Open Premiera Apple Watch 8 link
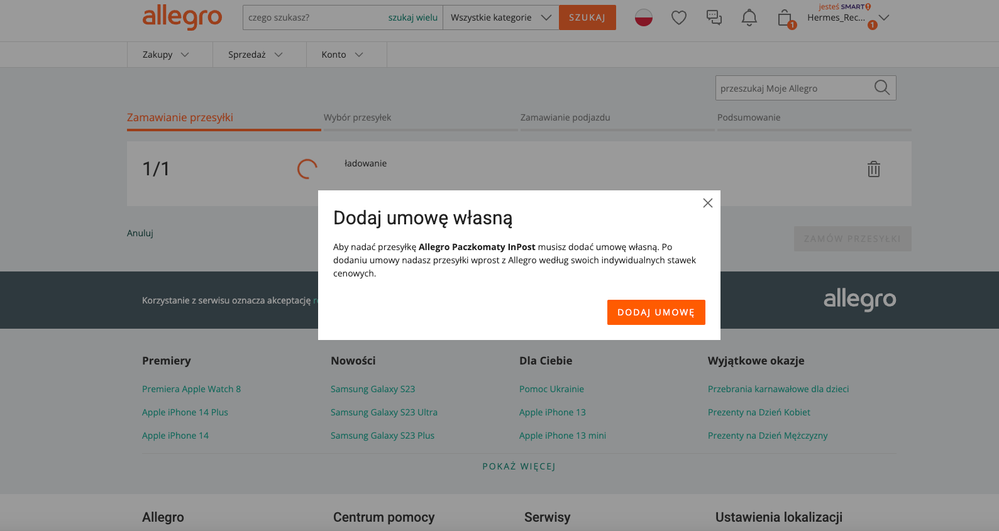The height and width of the screenshot is (531, 999). tap(191, 389)
